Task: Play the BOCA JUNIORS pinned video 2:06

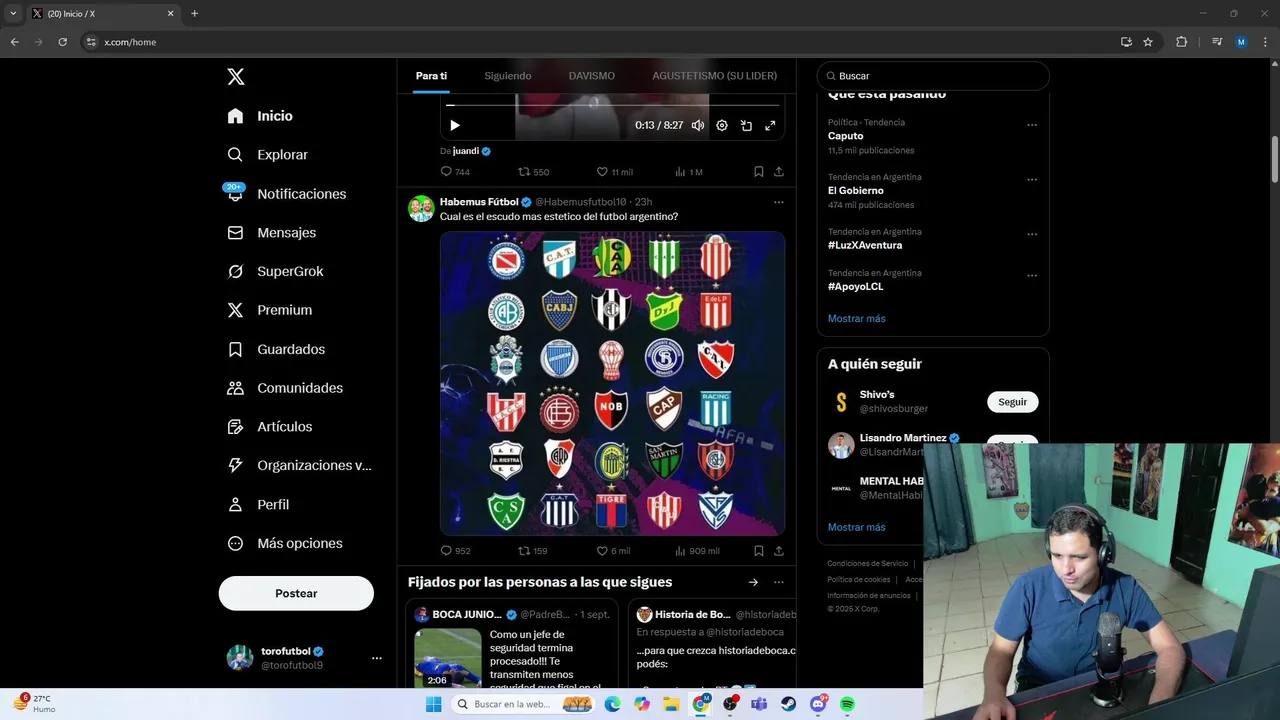Action: point(447,658)
